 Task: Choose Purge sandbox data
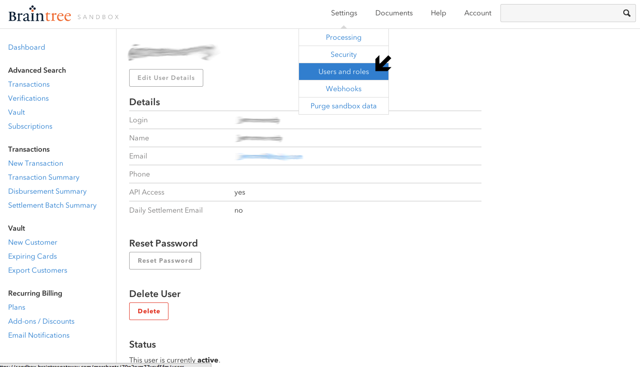[x=343, y=106]
